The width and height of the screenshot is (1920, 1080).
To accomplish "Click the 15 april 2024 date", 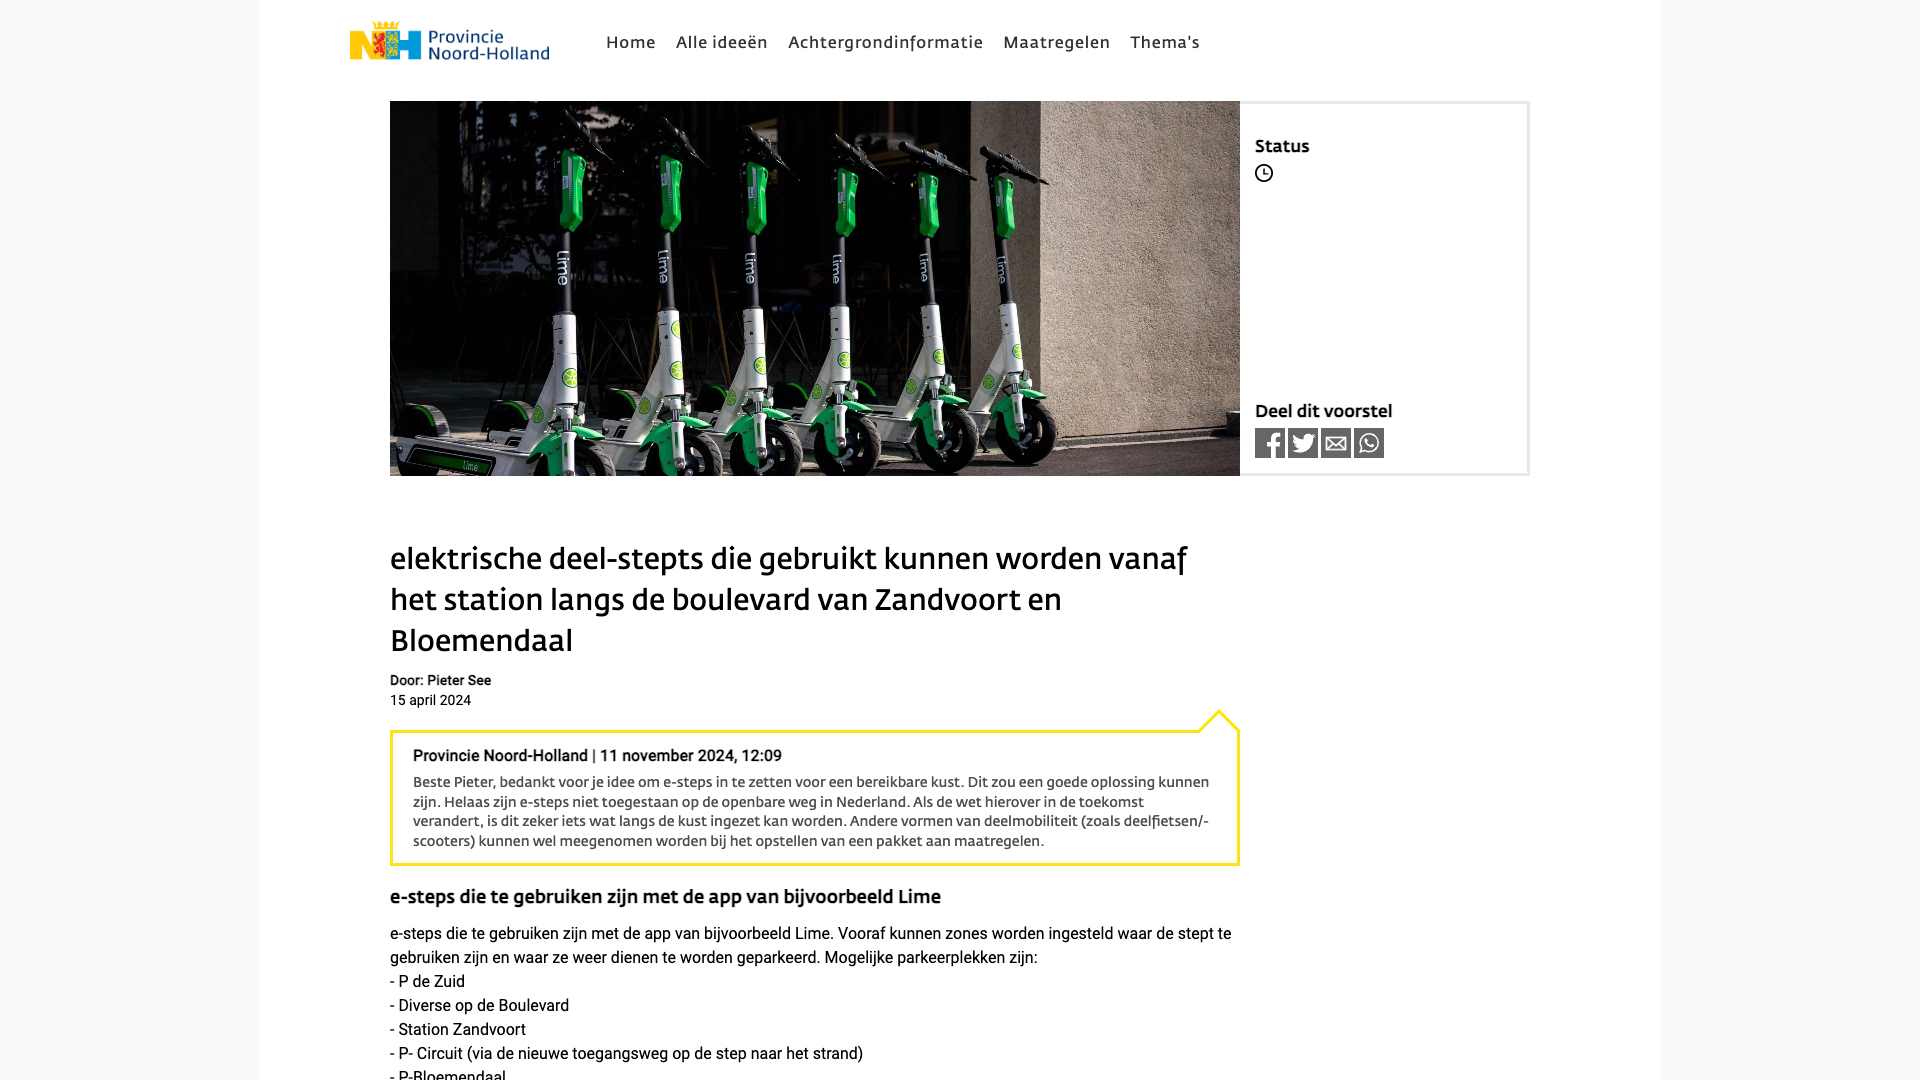I will (x=430, y=700).
